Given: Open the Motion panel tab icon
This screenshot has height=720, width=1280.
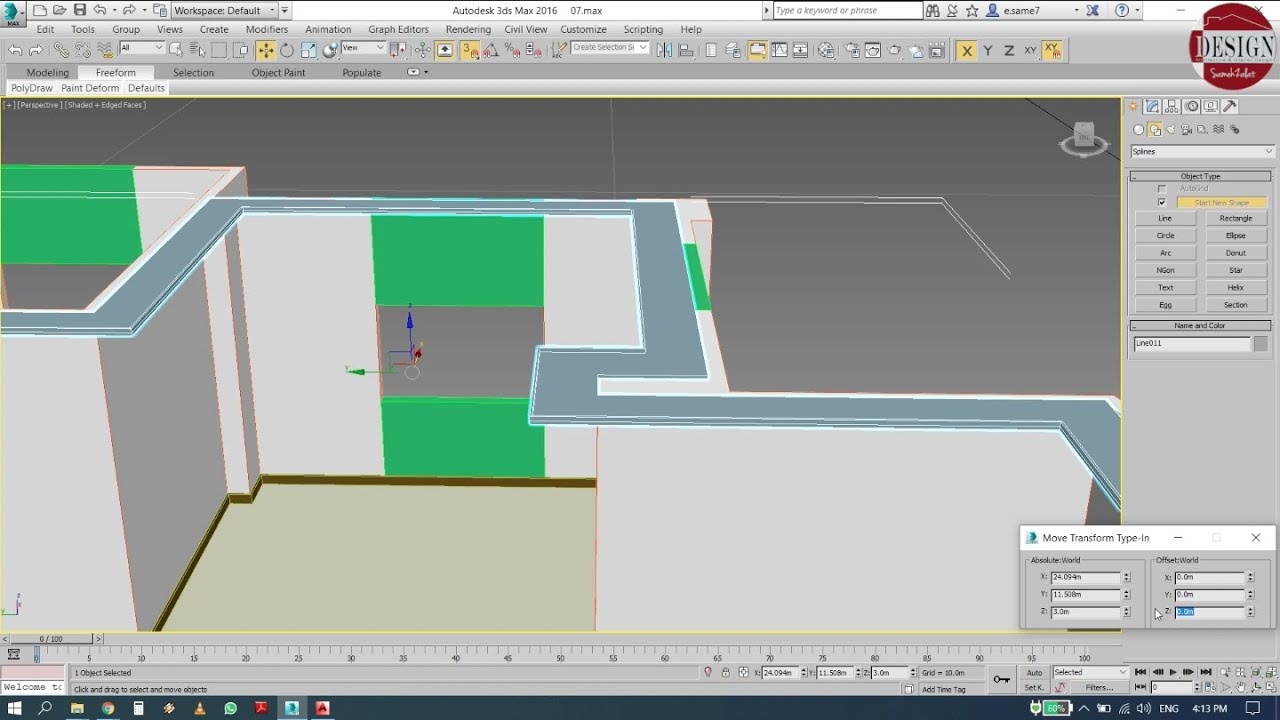Looking at the screenshot, I should [x=1191, y=106].
